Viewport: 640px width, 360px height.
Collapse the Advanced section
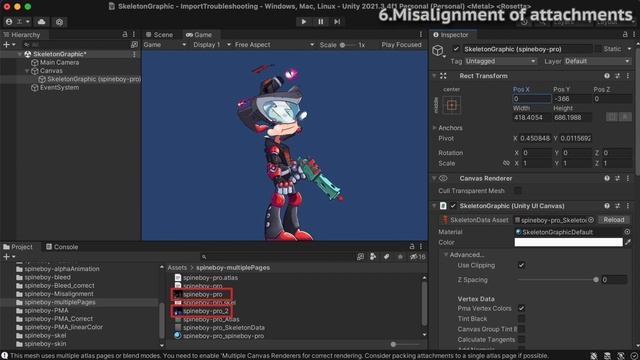coord(446,255)
